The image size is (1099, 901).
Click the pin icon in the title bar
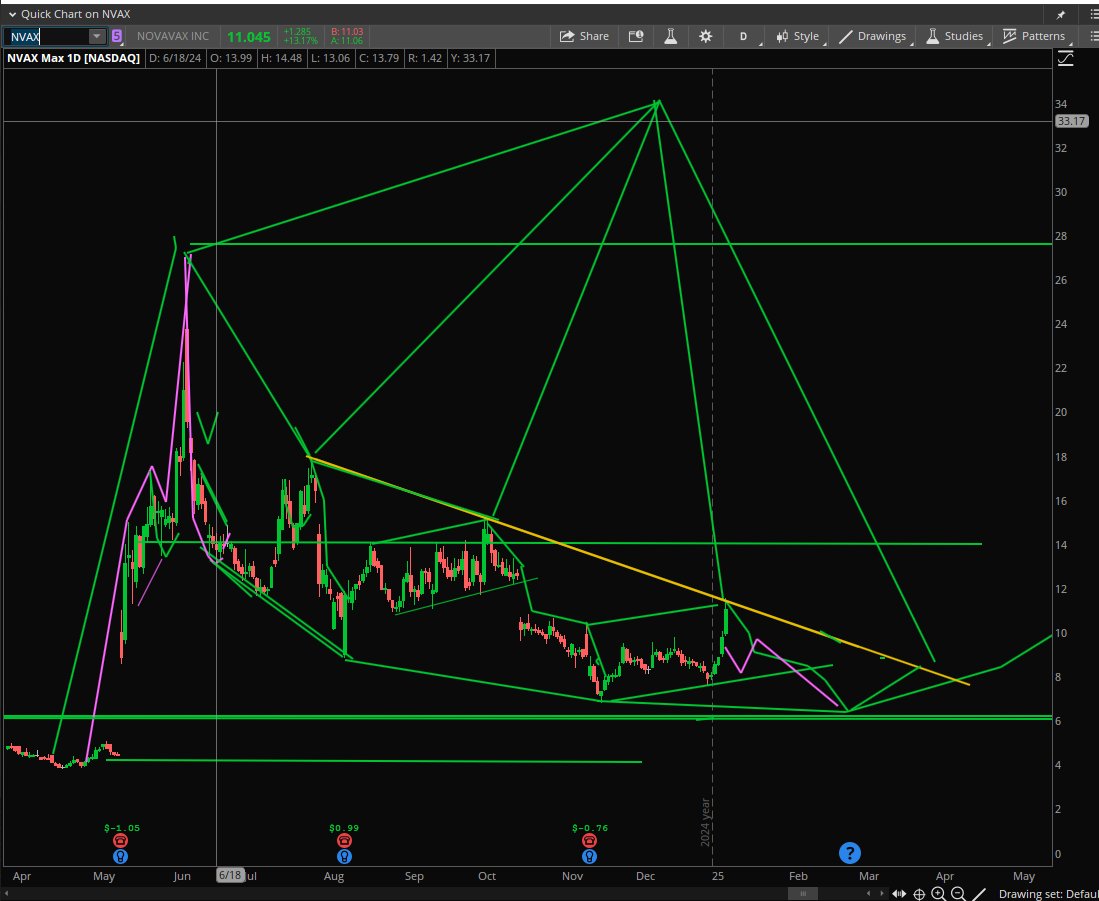point(1061,14)
